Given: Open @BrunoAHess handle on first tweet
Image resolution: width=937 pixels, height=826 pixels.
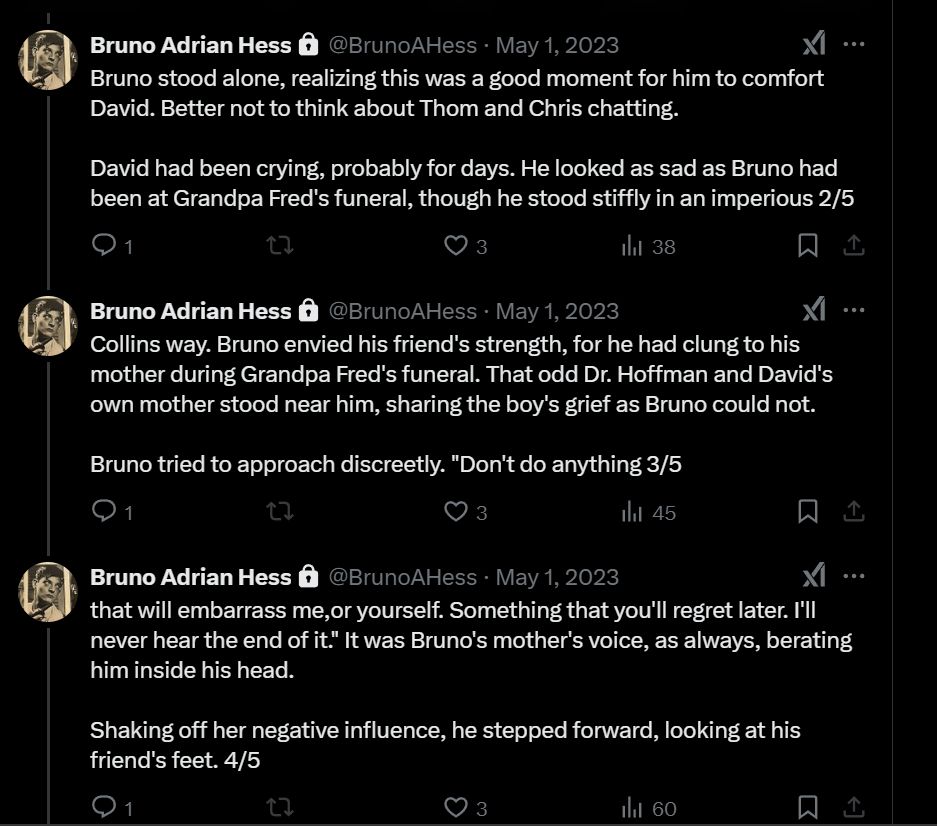Looking at the screenshot, I should pyautogui.click(x=402, y=45).
